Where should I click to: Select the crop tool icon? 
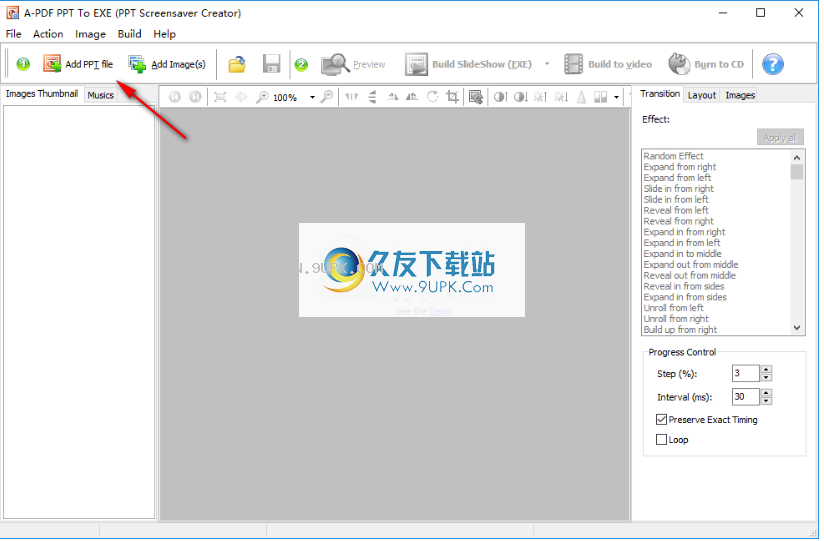(452, 97)
